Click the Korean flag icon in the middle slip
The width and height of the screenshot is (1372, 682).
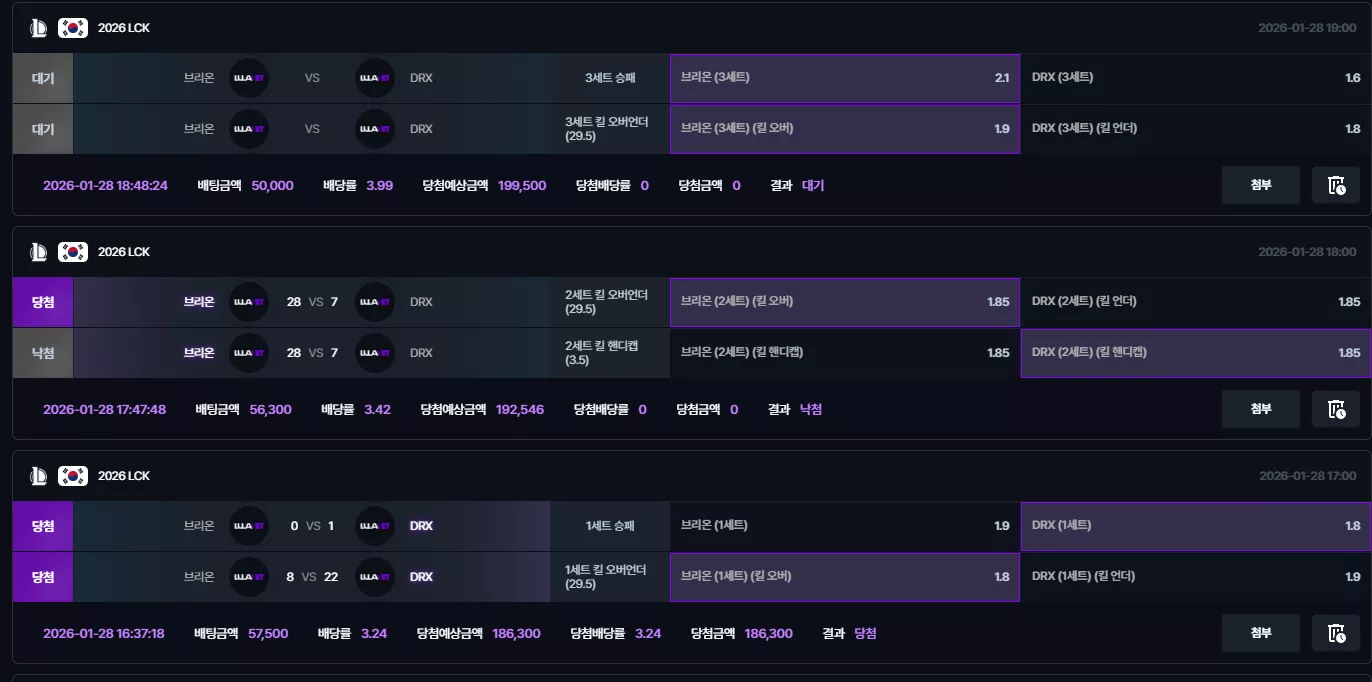(73, 252)
